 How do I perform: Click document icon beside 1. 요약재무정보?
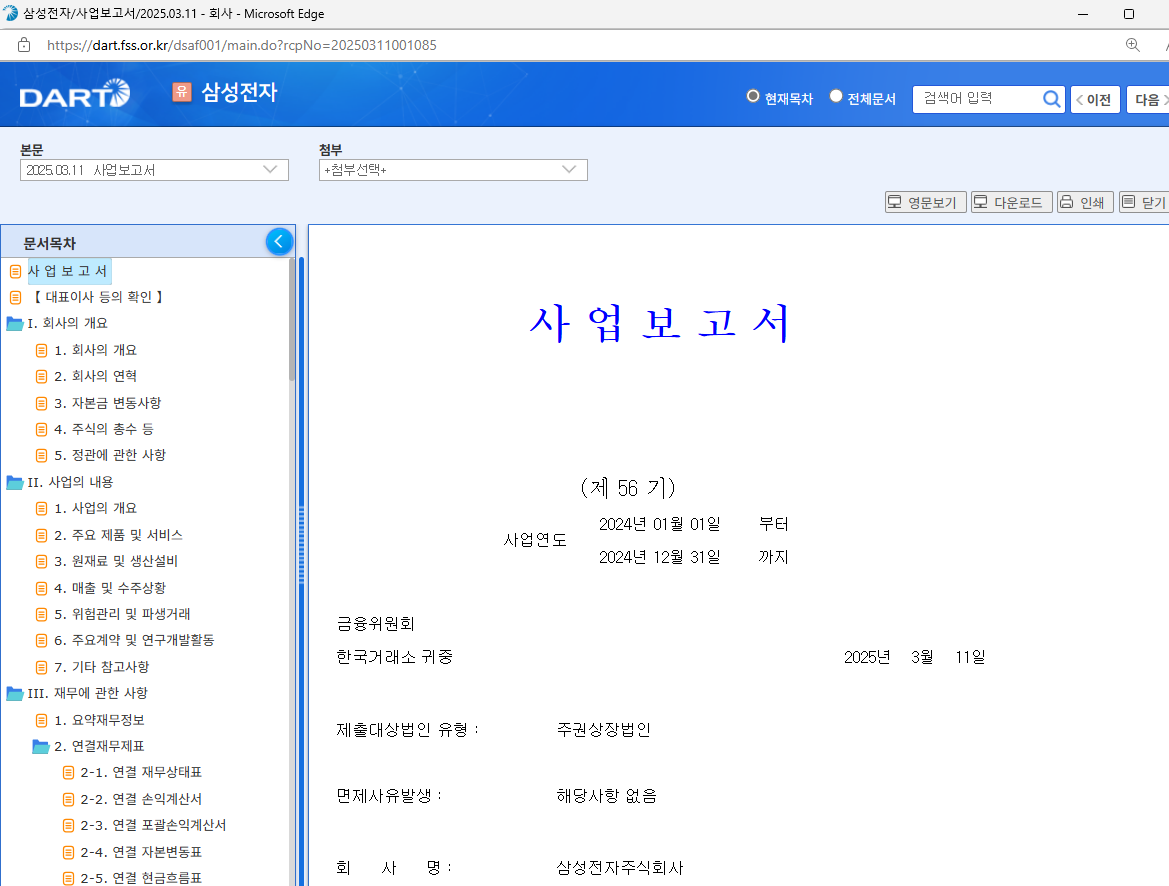click(x=42, y=720)
